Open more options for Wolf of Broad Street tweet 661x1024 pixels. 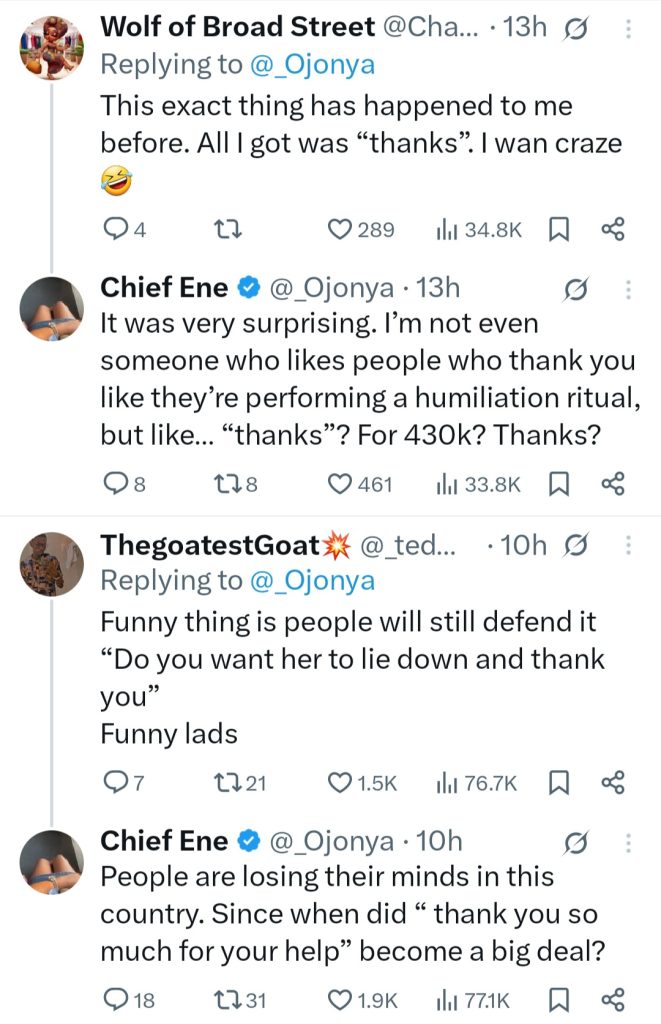(628, 29)
